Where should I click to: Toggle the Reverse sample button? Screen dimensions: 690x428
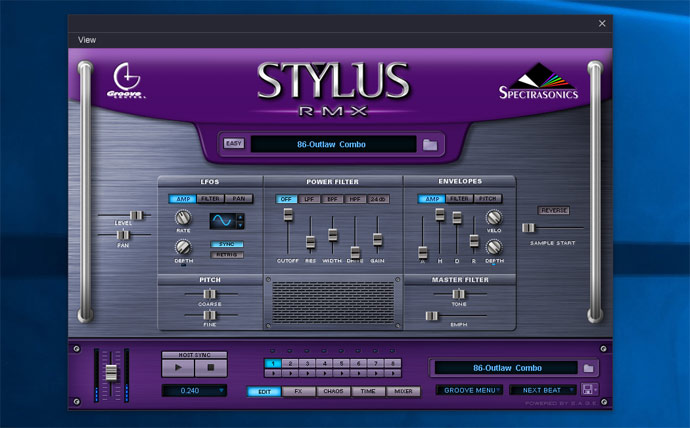tap(553, 210)
